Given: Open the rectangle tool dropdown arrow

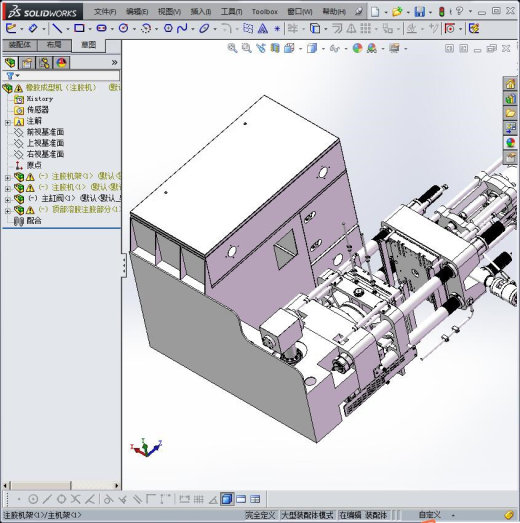Looking at the screenshot, I should 90,29.
